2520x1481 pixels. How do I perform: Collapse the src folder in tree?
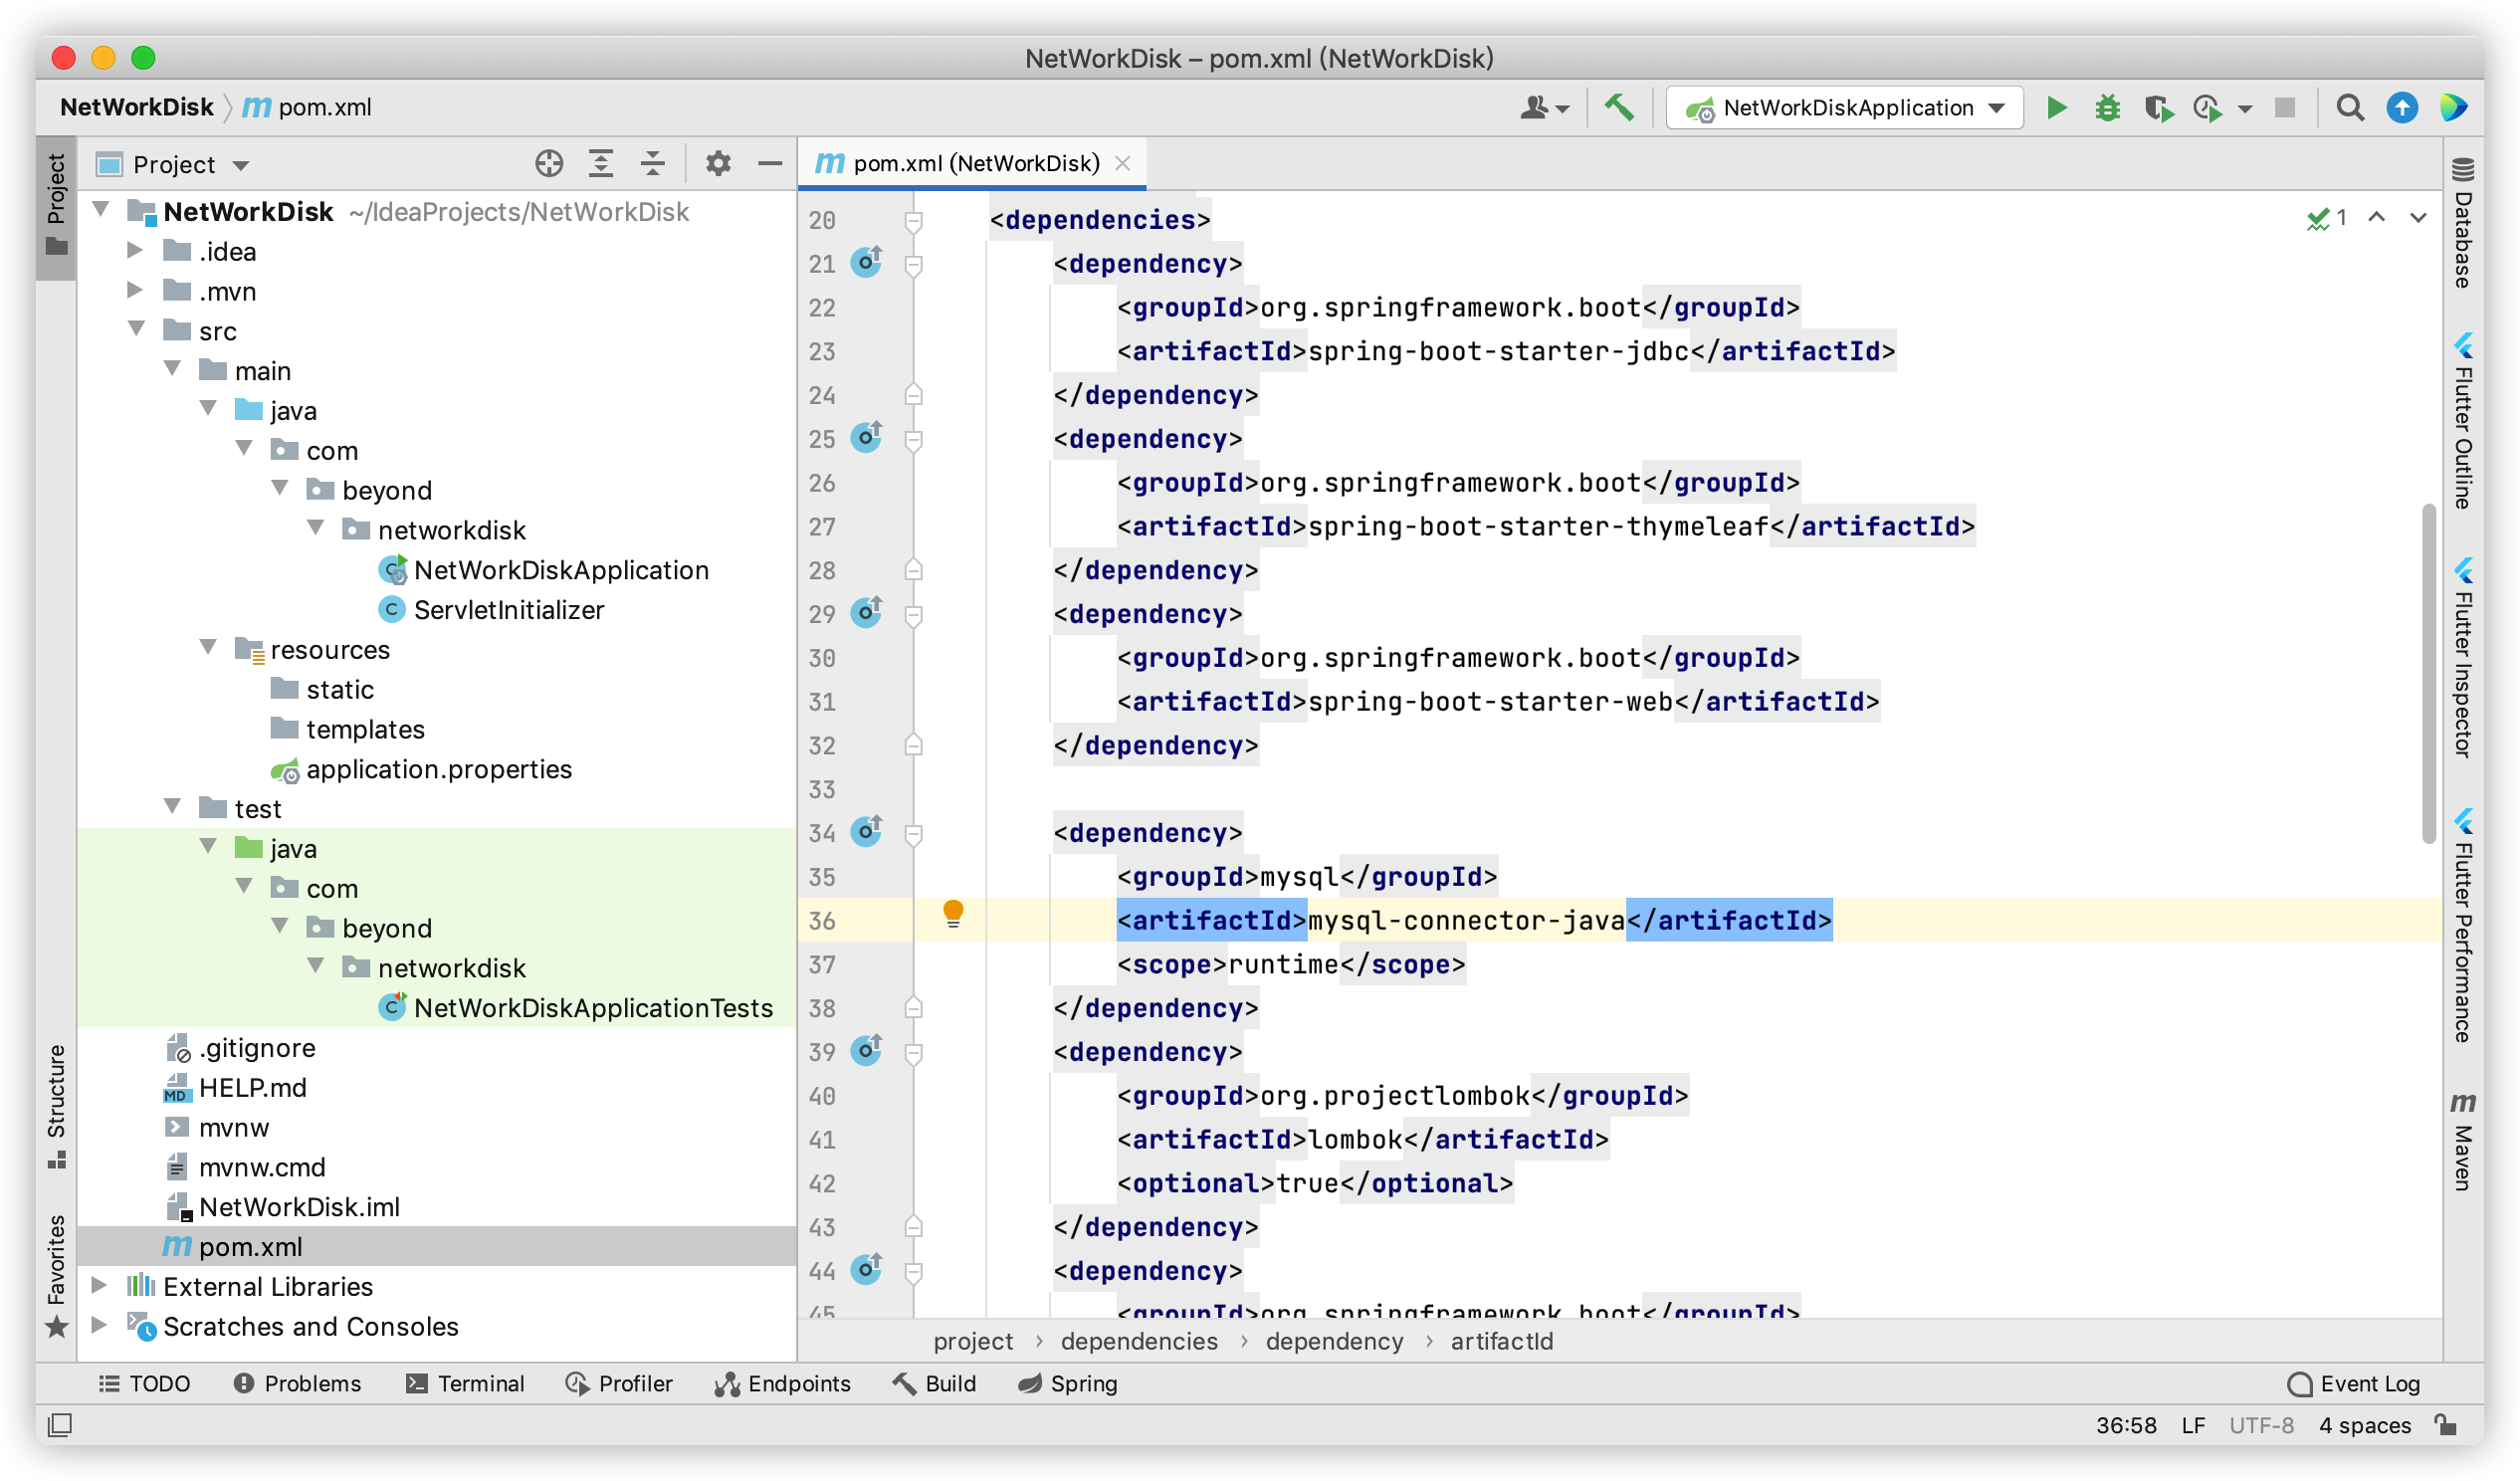click(x=137, y=330)
